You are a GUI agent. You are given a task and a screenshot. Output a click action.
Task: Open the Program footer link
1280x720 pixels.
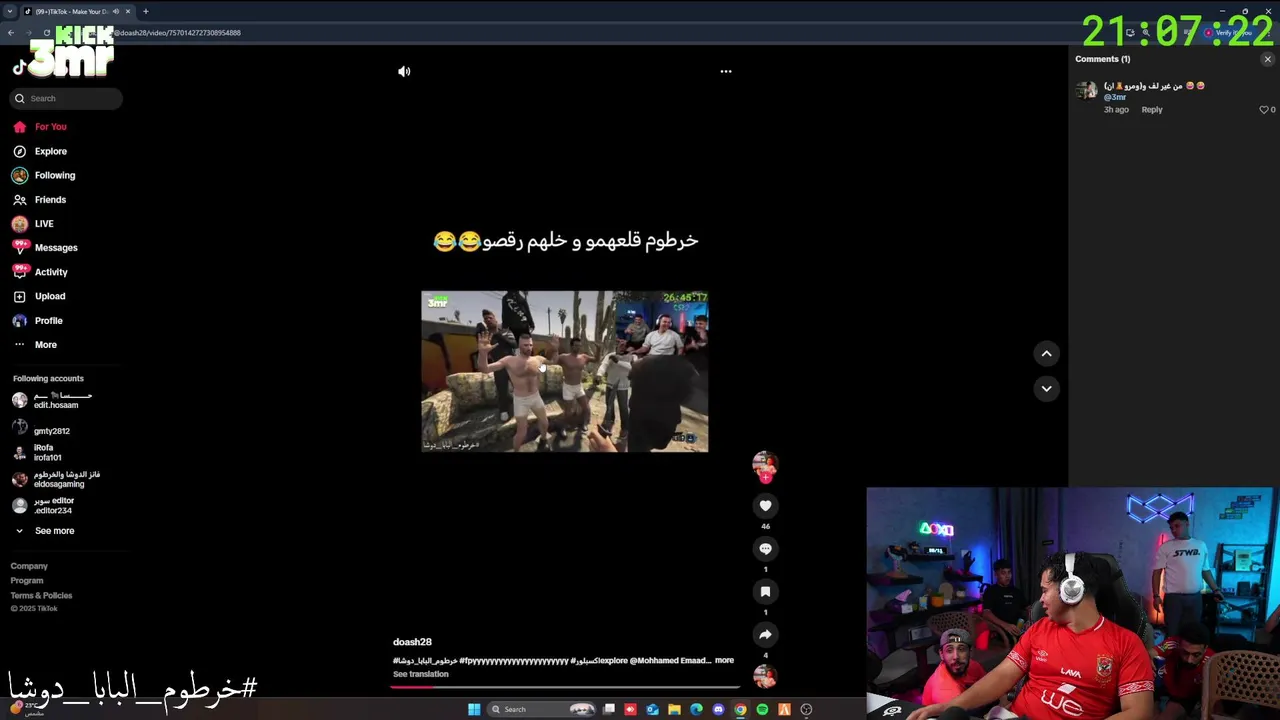coord(27,581)
